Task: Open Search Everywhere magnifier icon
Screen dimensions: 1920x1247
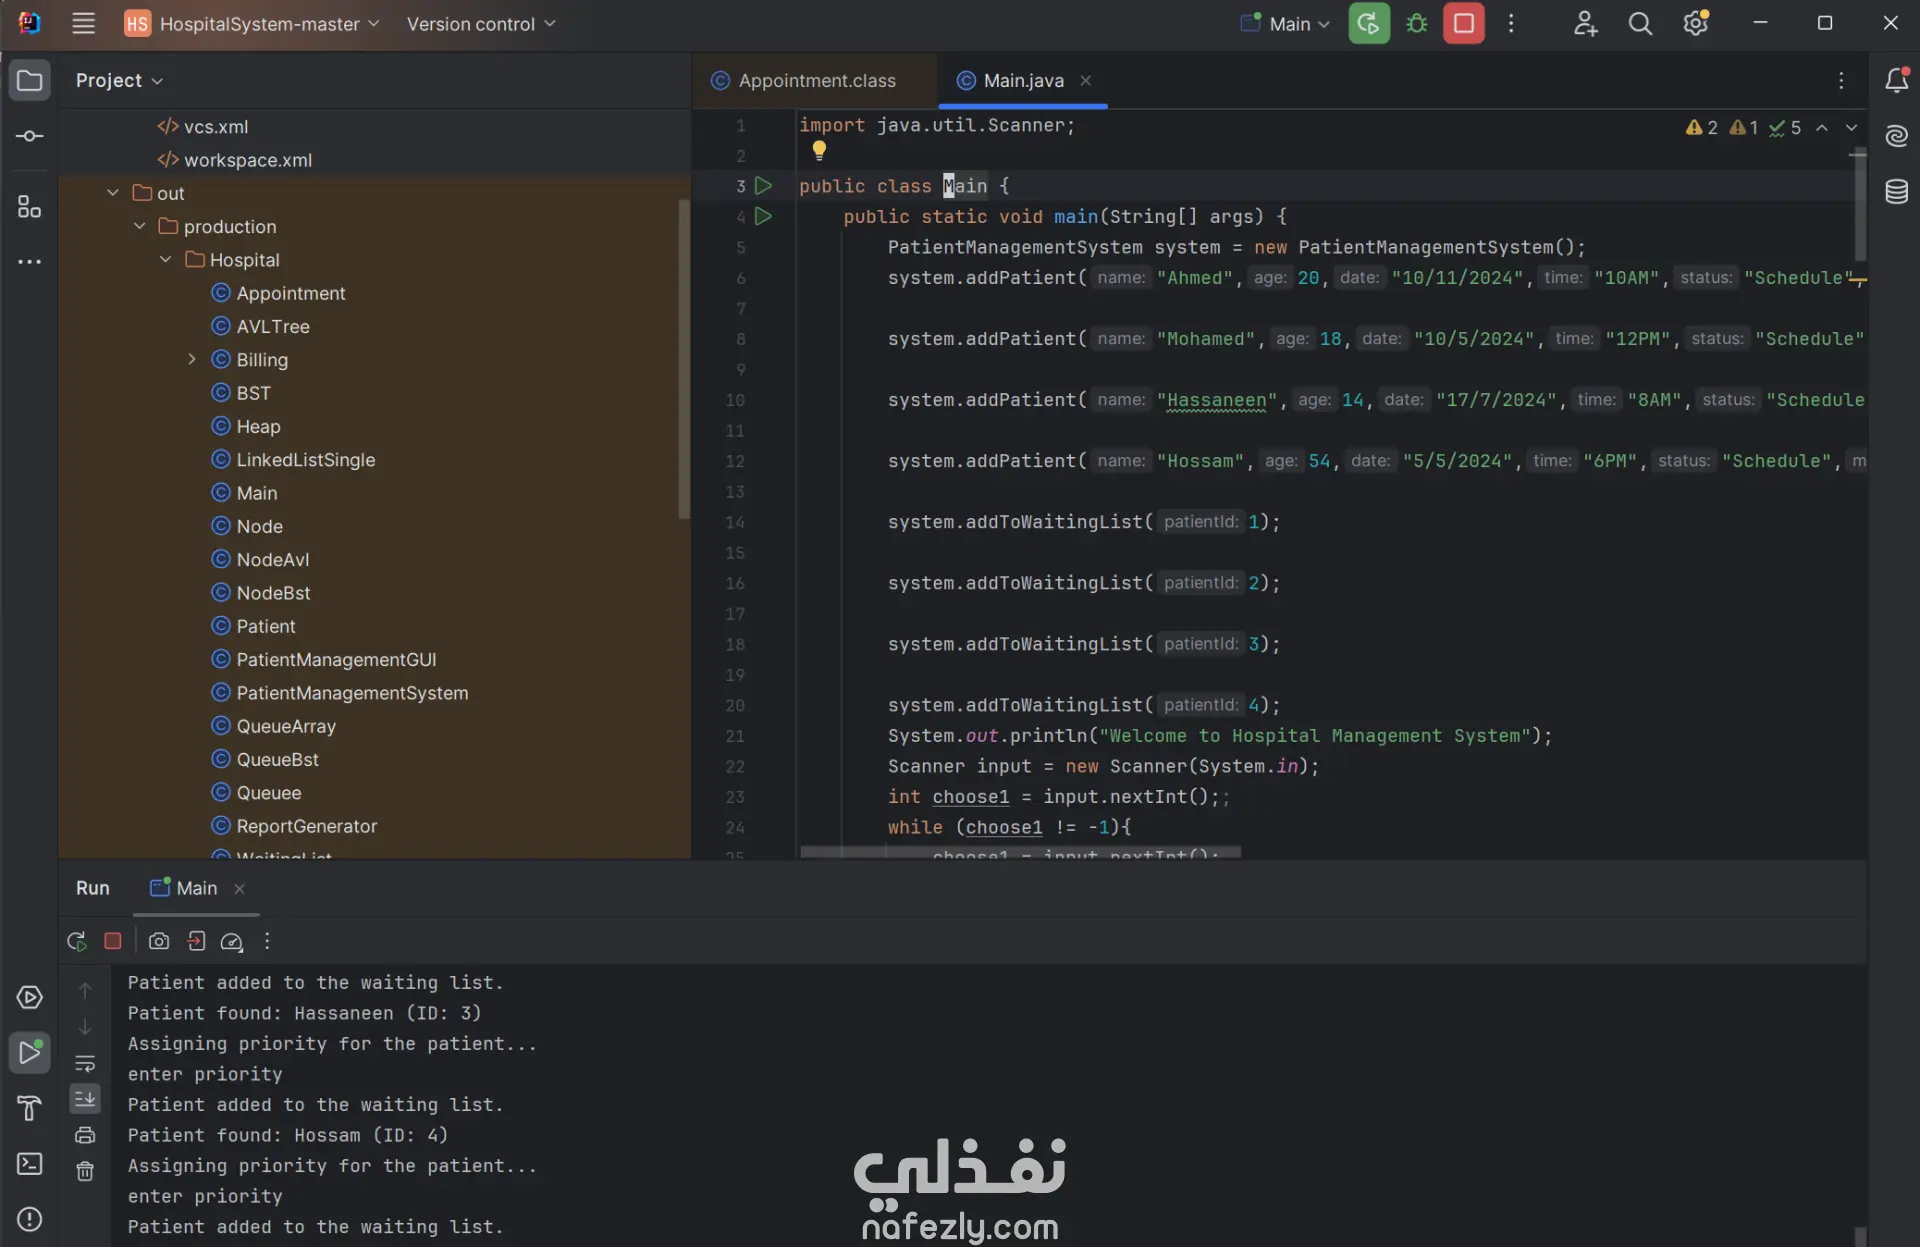Action: 1640,24
